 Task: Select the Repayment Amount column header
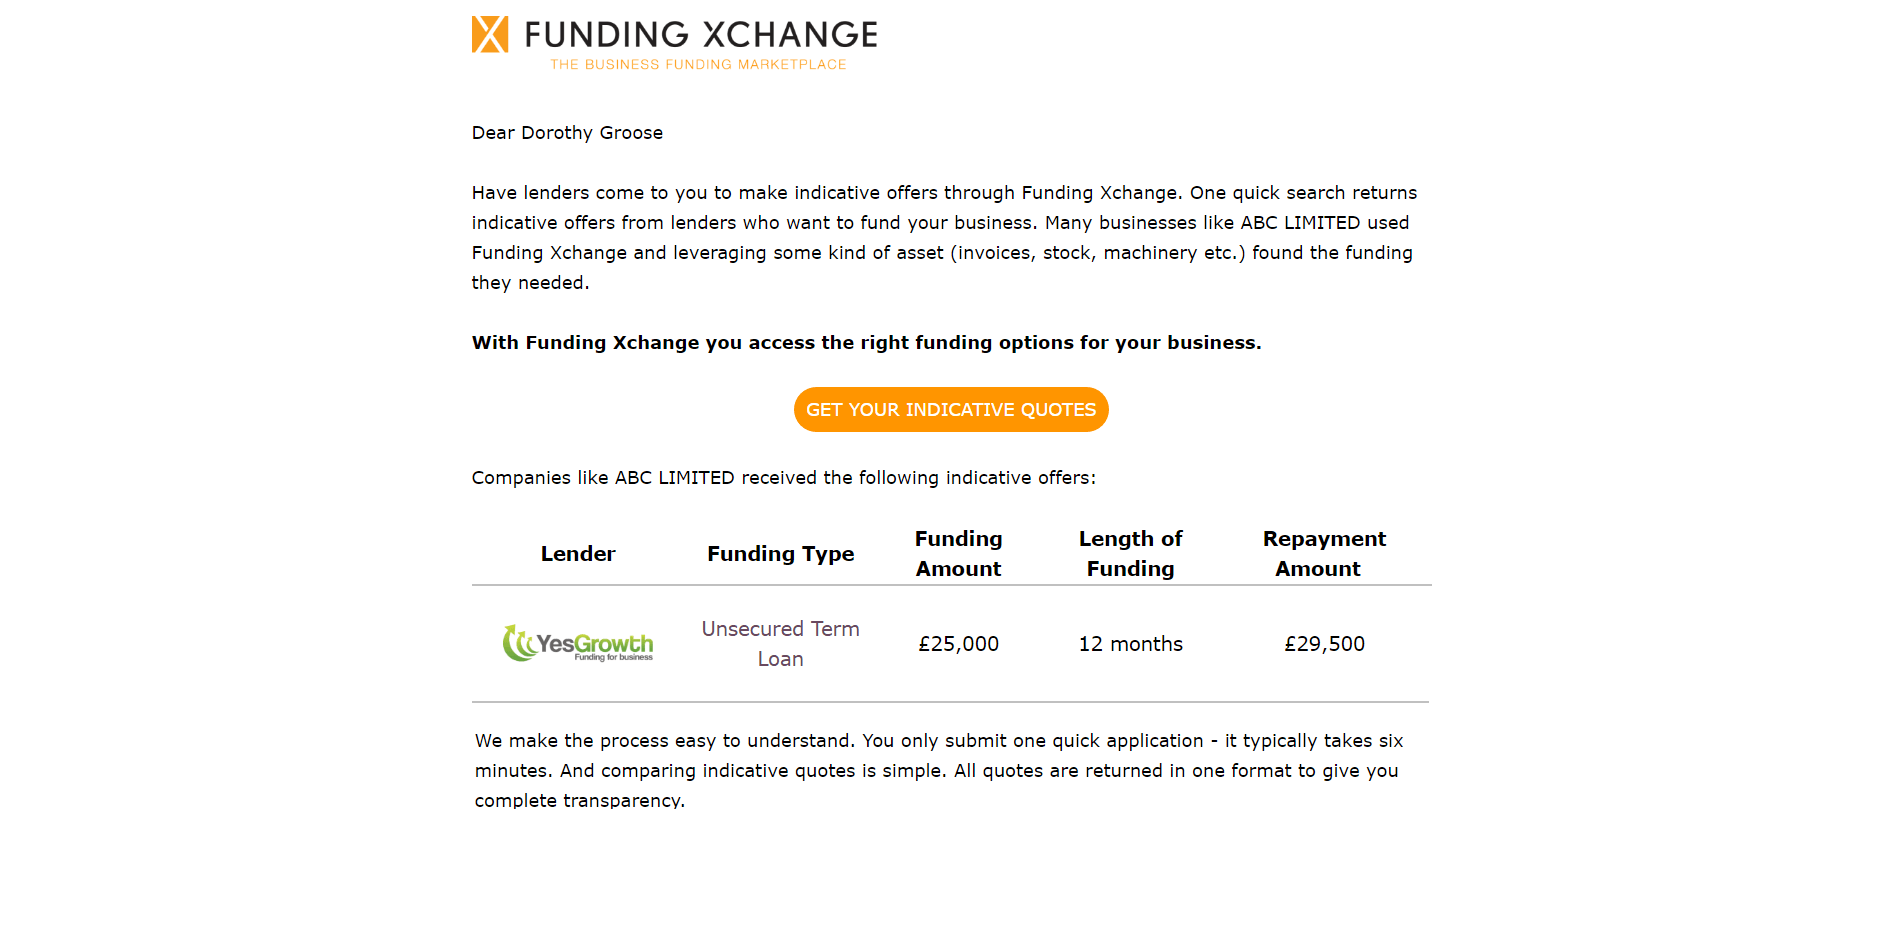1324,554
